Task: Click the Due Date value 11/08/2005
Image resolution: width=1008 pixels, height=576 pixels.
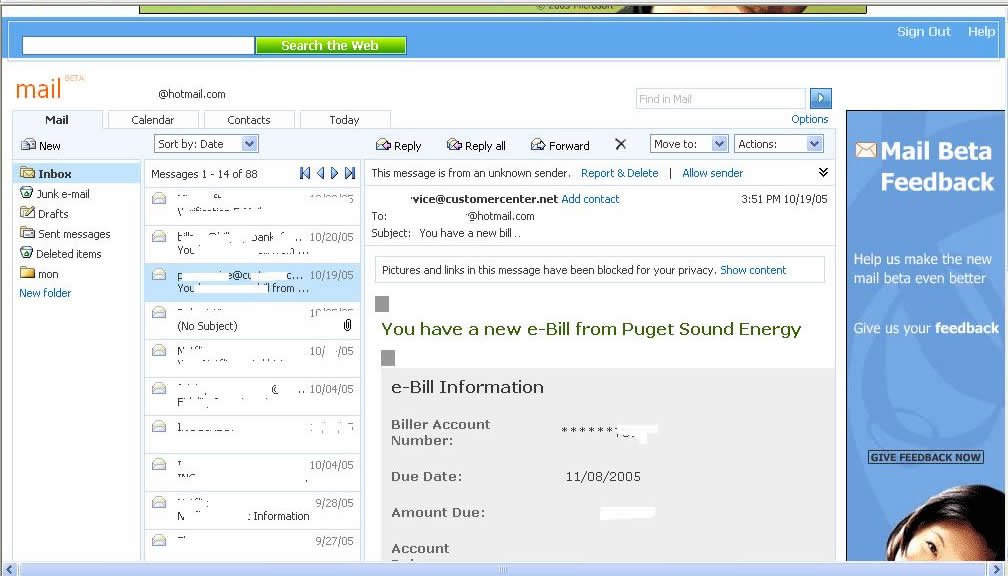Action: tap(603, 476)
